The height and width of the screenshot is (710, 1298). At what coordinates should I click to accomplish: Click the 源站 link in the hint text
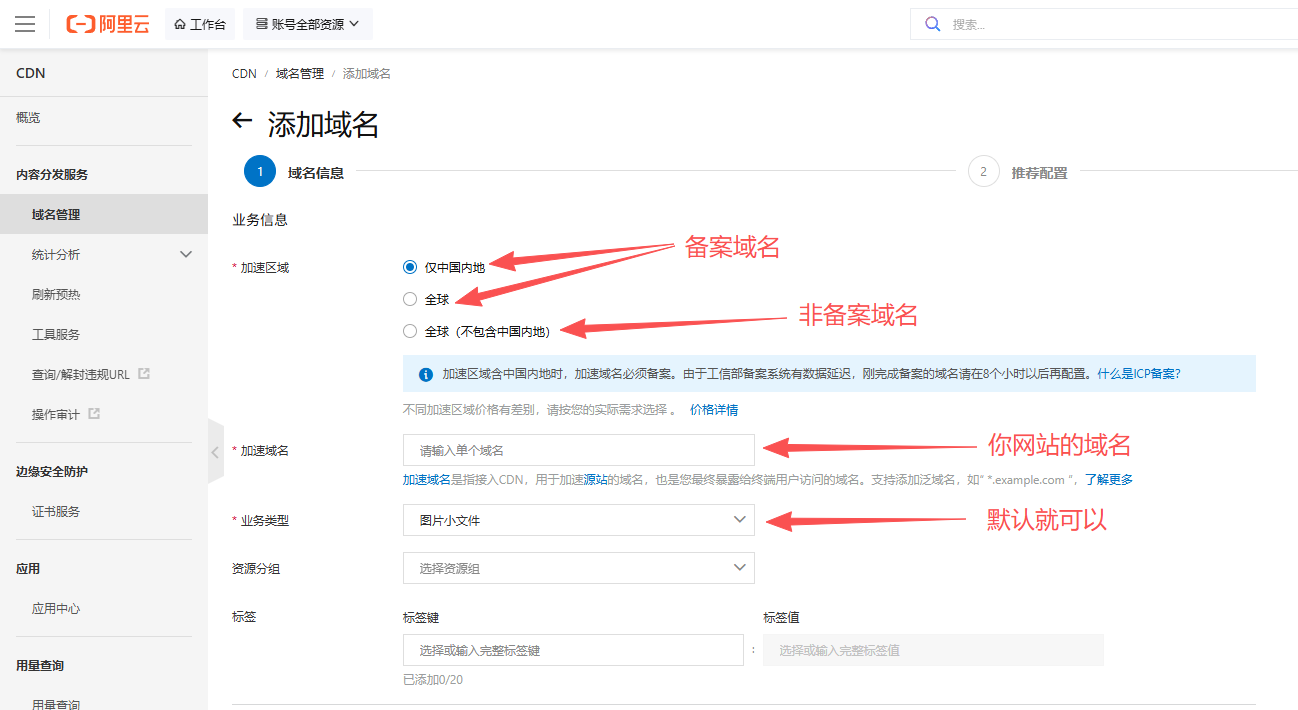tap(596, 479)
